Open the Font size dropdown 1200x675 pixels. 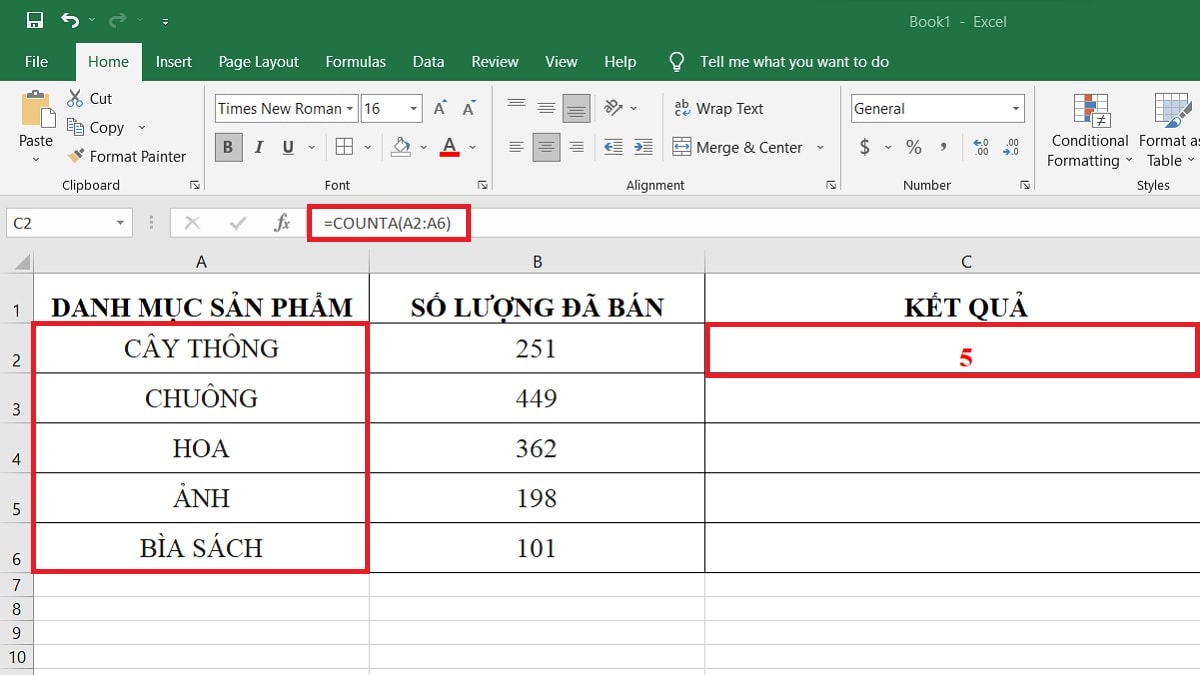(x=410, y=108)
